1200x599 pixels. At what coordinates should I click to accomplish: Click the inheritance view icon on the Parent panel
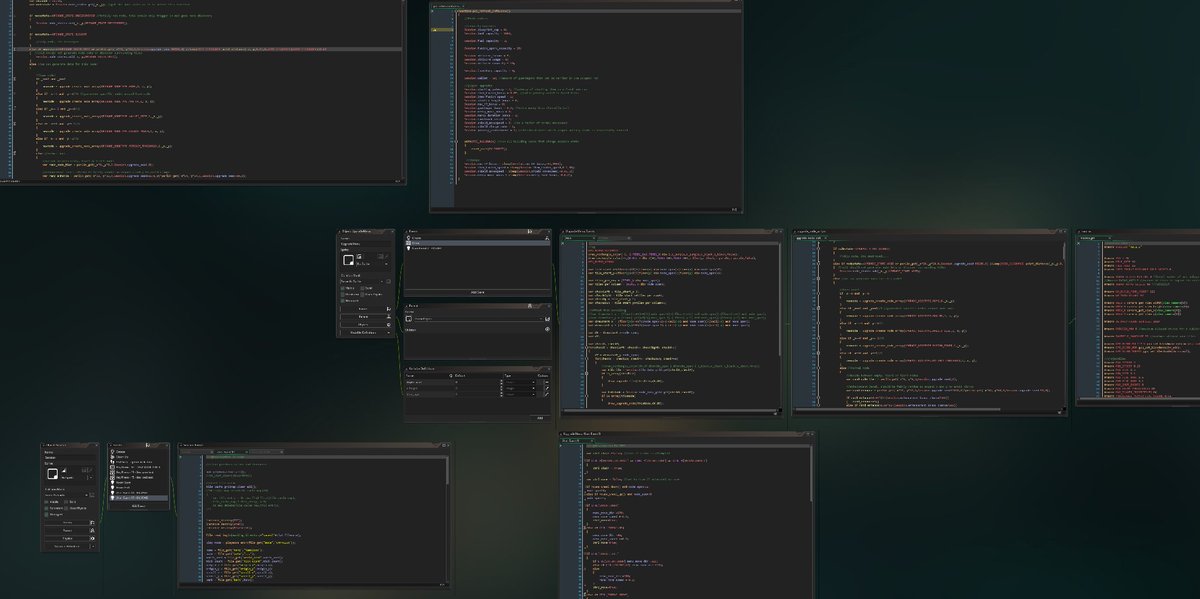[530, 305]
